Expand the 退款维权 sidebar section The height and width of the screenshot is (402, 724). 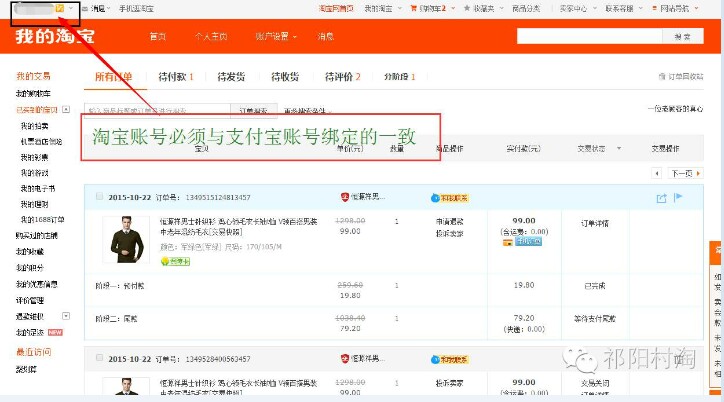pos(66,316)
